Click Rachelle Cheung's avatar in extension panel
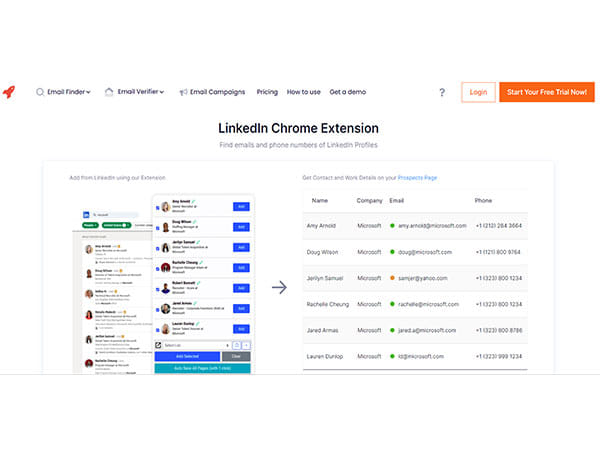The width and height of the screenshot is (600, 450). (166, 267)
